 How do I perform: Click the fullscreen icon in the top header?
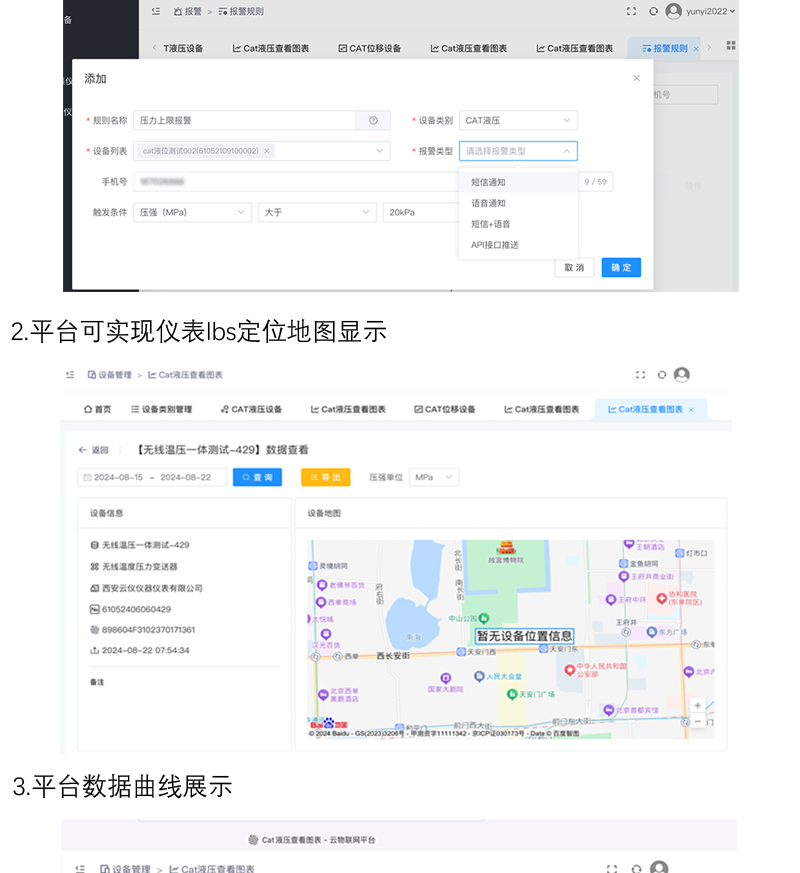631,11
